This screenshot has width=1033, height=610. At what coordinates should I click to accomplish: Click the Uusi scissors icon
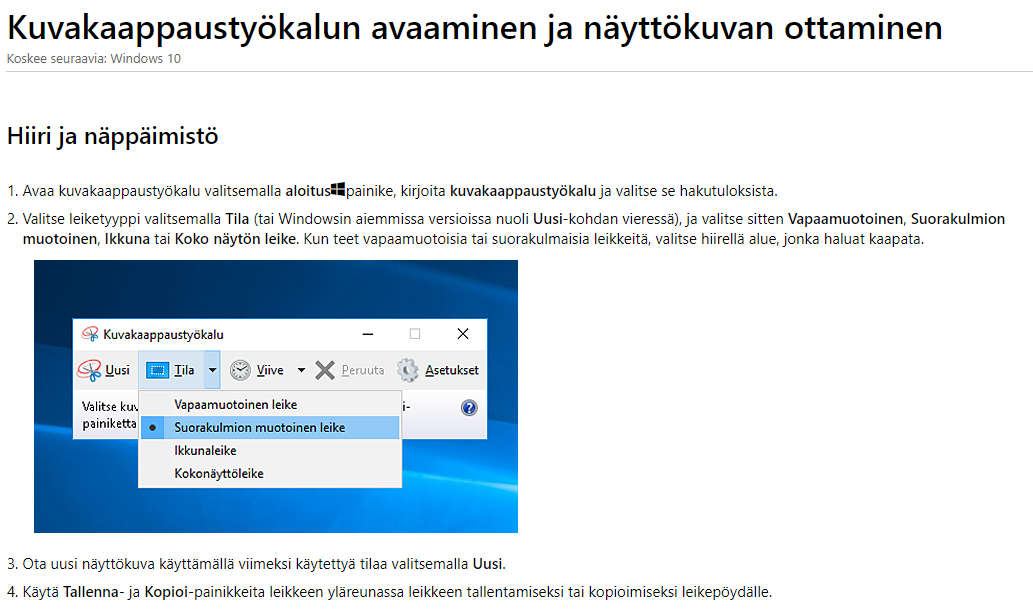coord(89,370)
